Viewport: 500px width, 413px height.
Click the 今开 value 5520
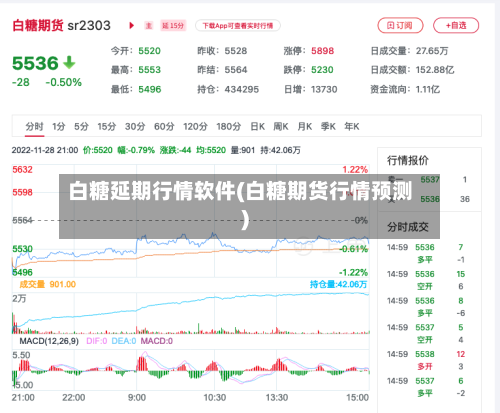coord(149,51)
